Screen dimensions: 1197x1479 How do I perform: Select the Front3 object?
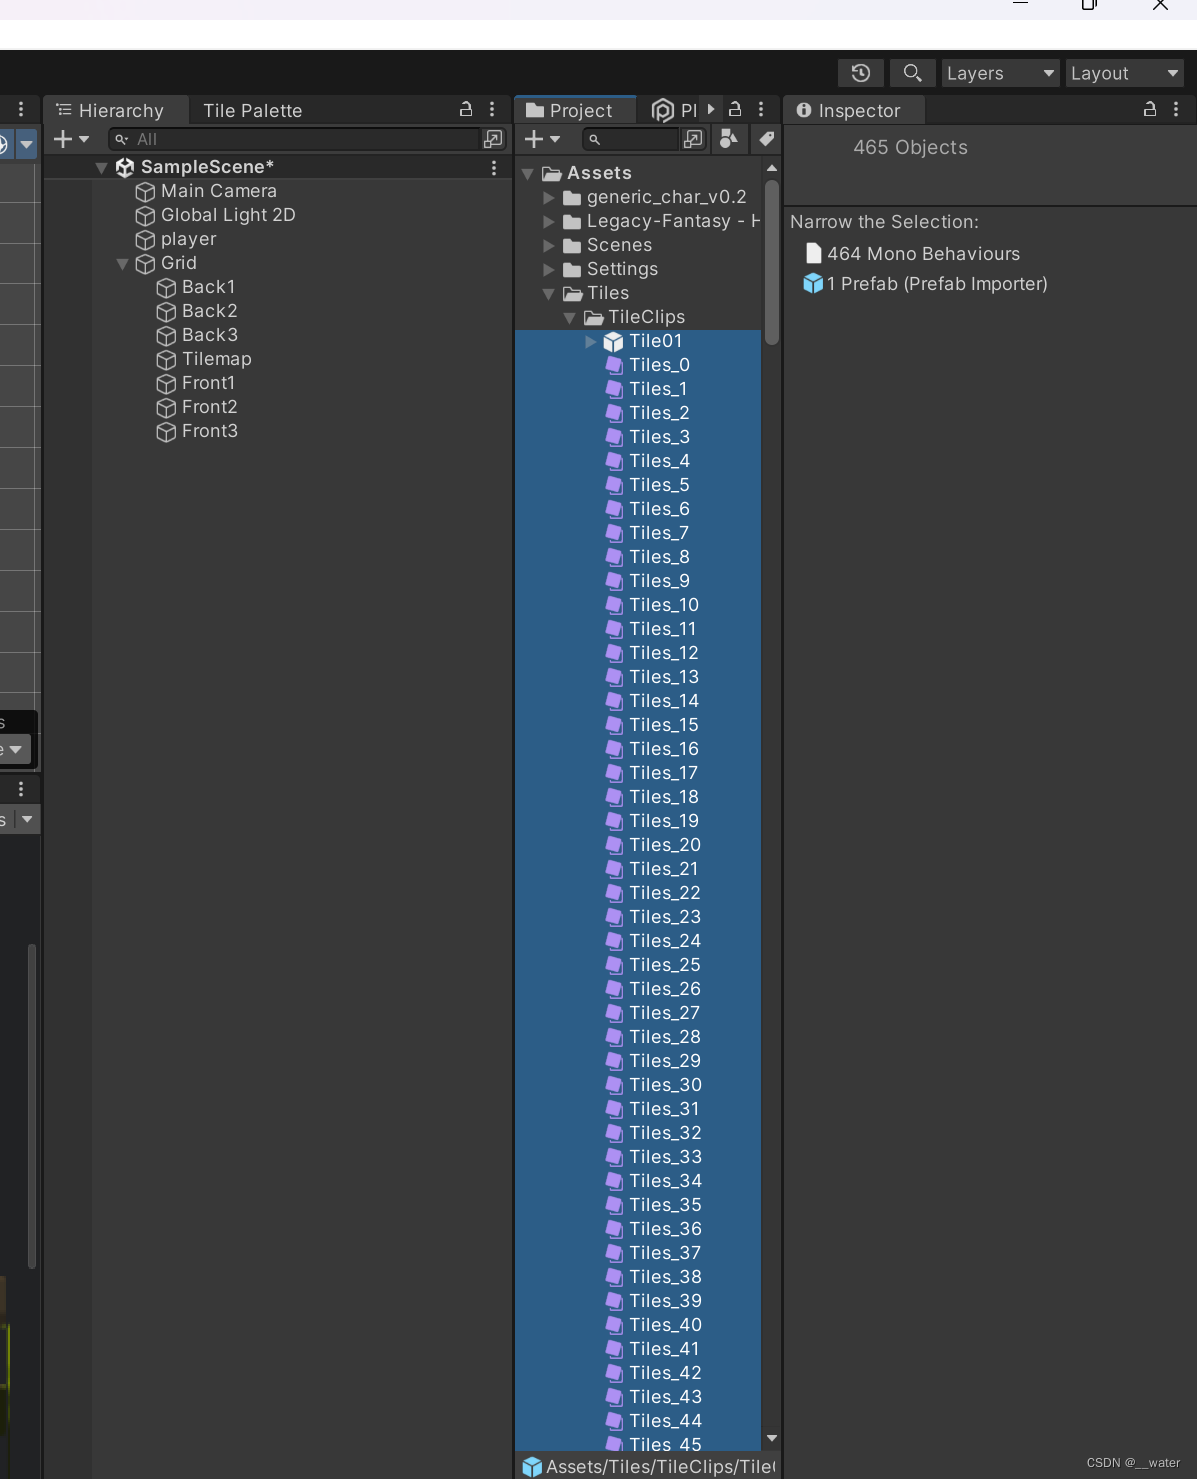tap(209, 431)
